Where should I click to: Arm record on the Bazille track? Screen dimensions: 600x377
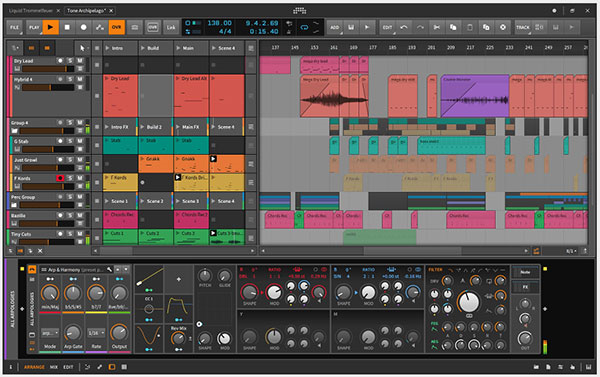60,215
